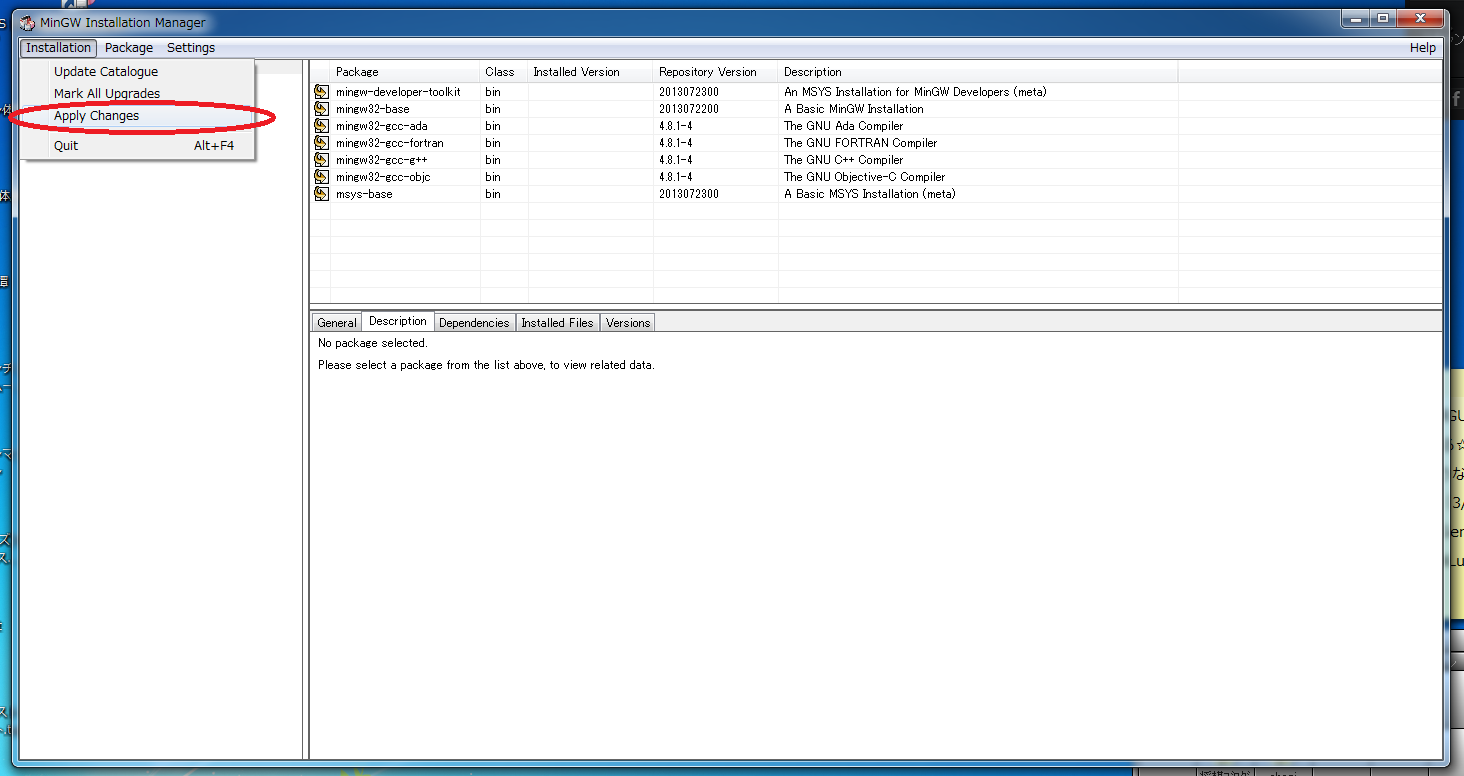
Task: Switch to the Dependencies tab
Action: (x=474, y=323)
